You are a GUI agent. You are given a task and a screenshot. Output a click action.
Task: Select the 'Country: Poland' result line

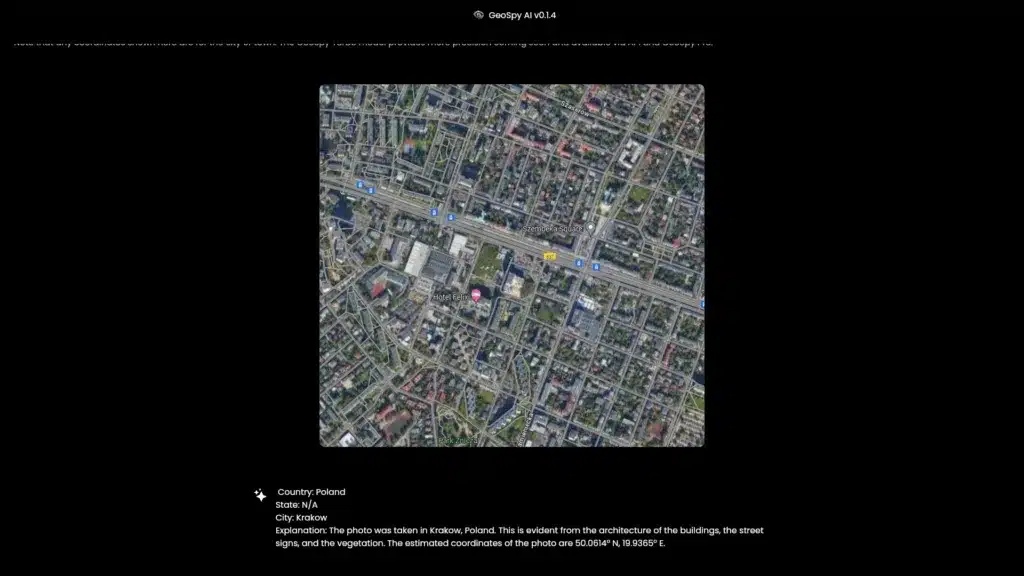coord(311,492)
